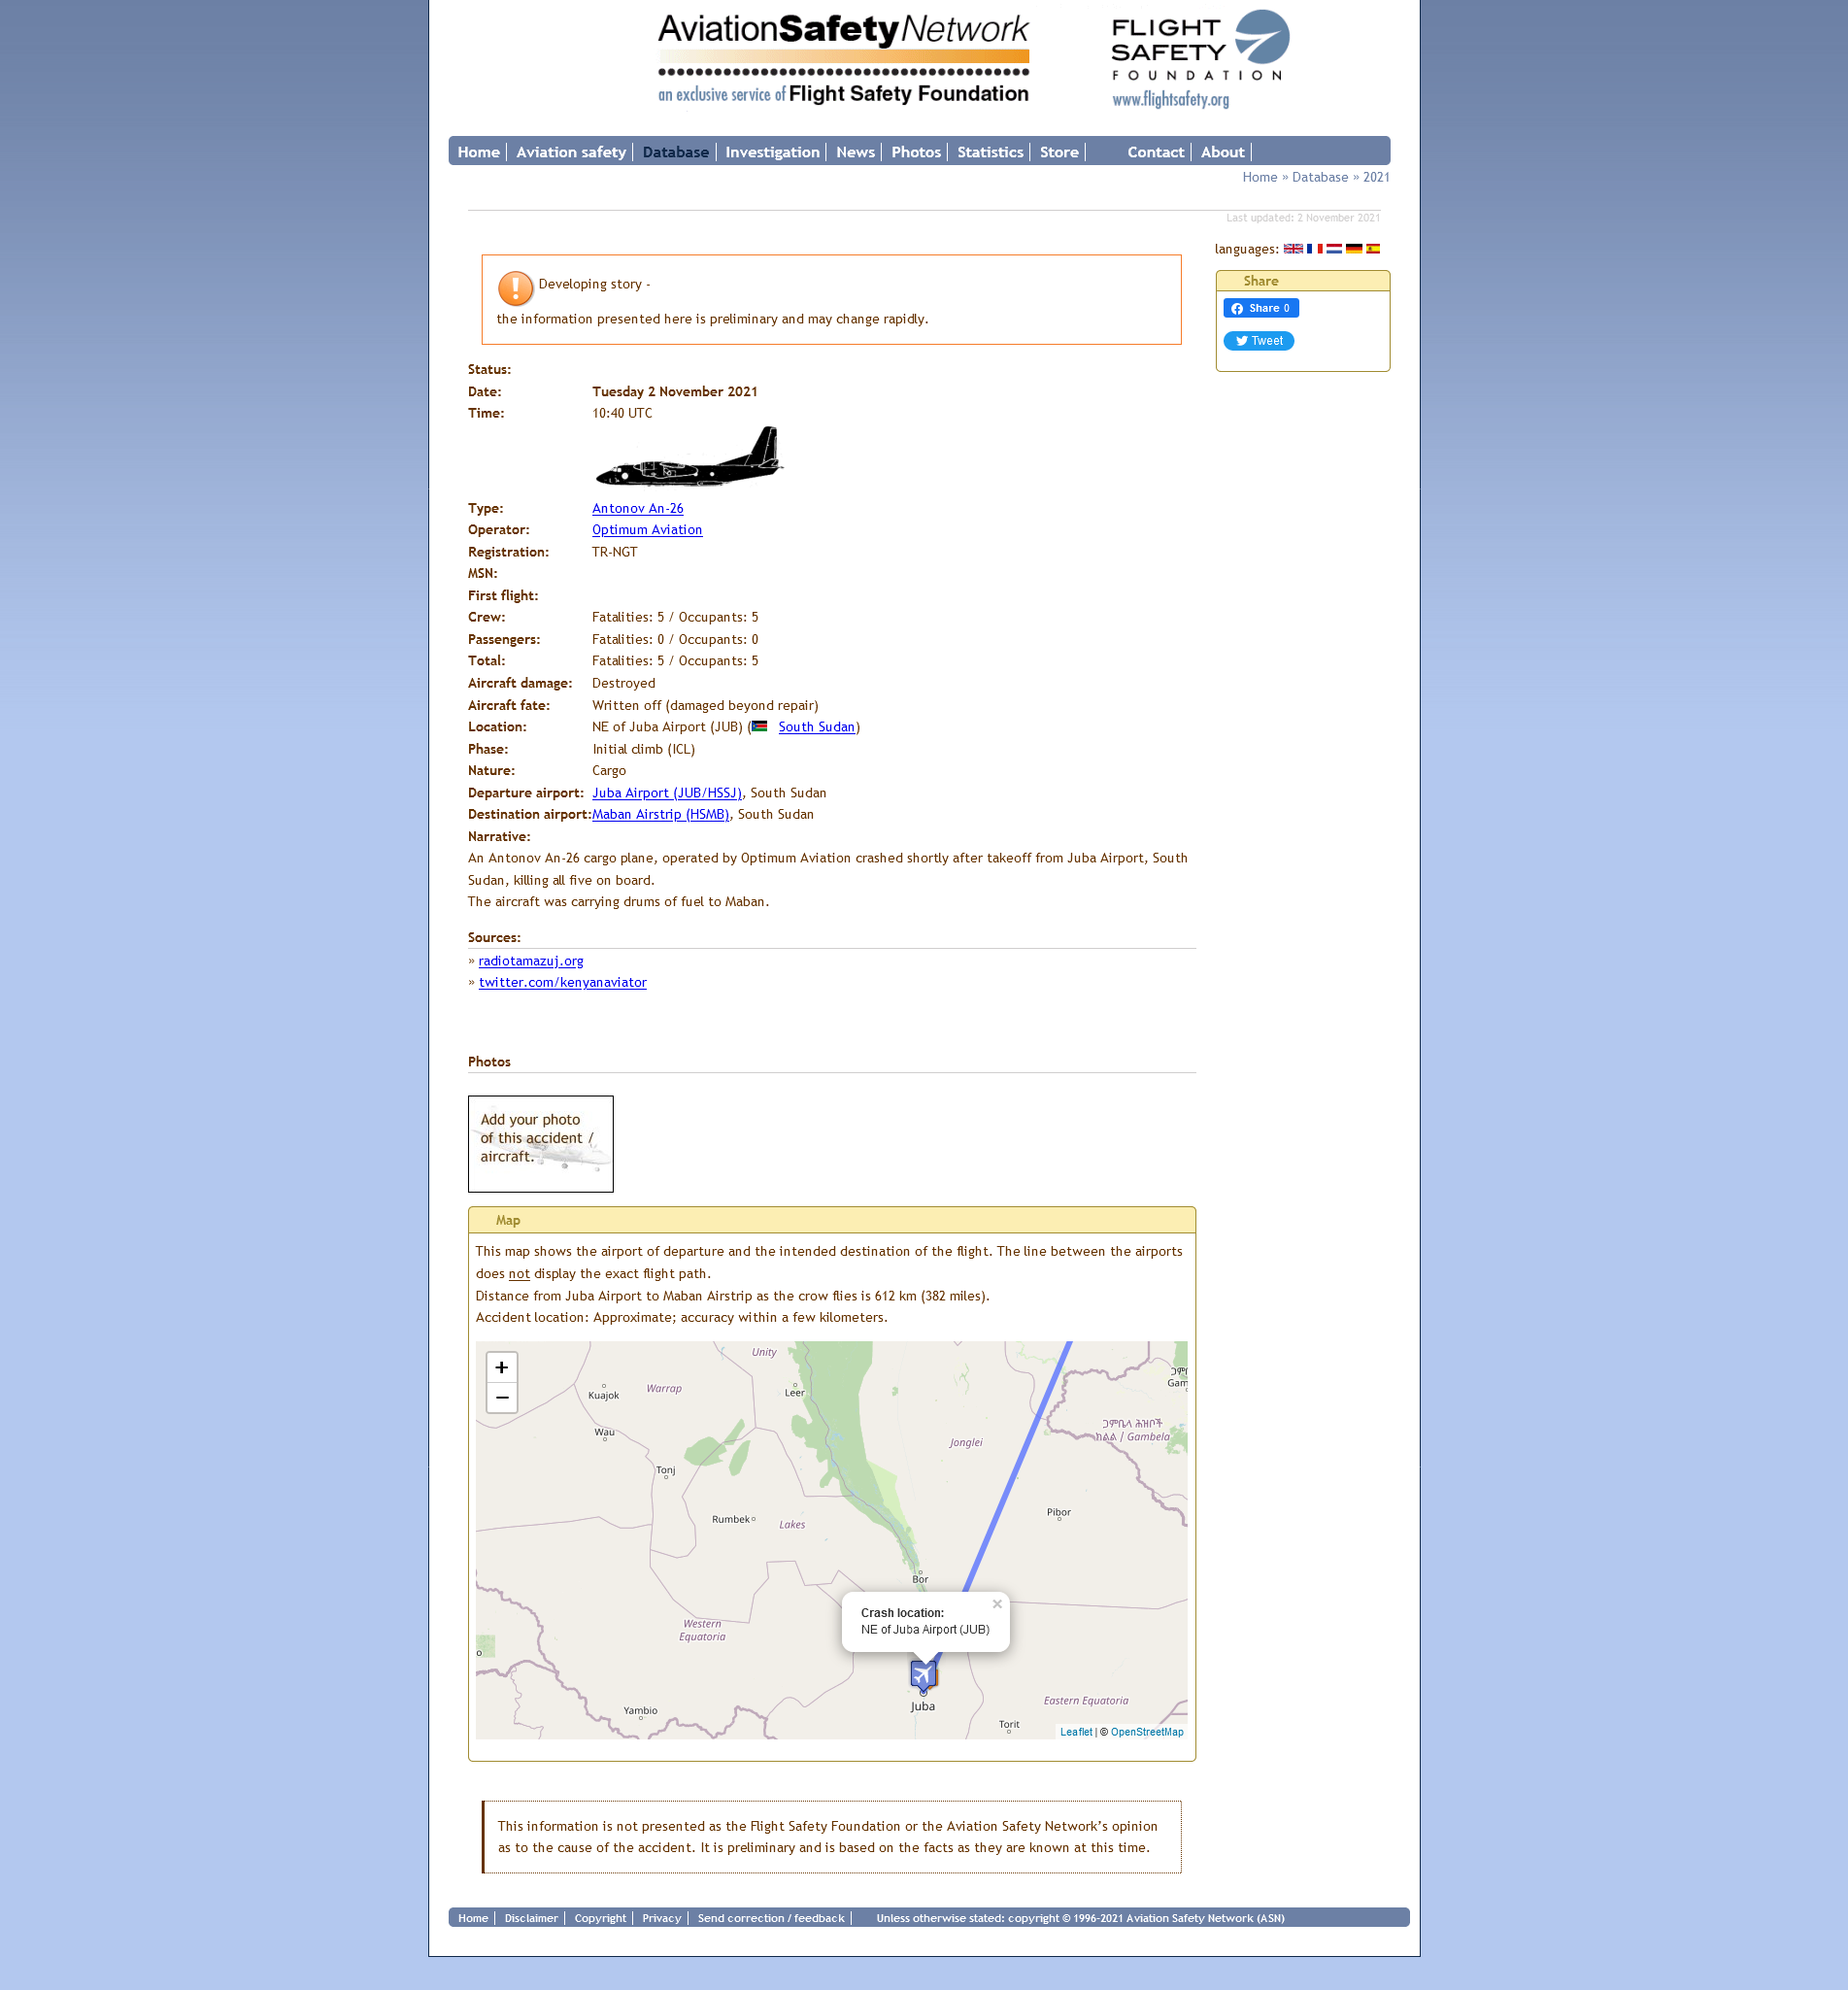Open the radiotamazuj.org source link
Viewport: 1848px width, 1990px height.
click(x=531, y=961)
